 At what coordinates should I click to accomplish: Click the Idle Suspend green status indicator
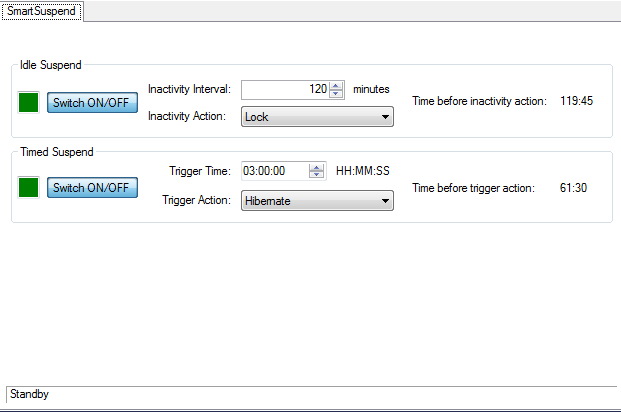pyautogui.click(x=29, y=102)
